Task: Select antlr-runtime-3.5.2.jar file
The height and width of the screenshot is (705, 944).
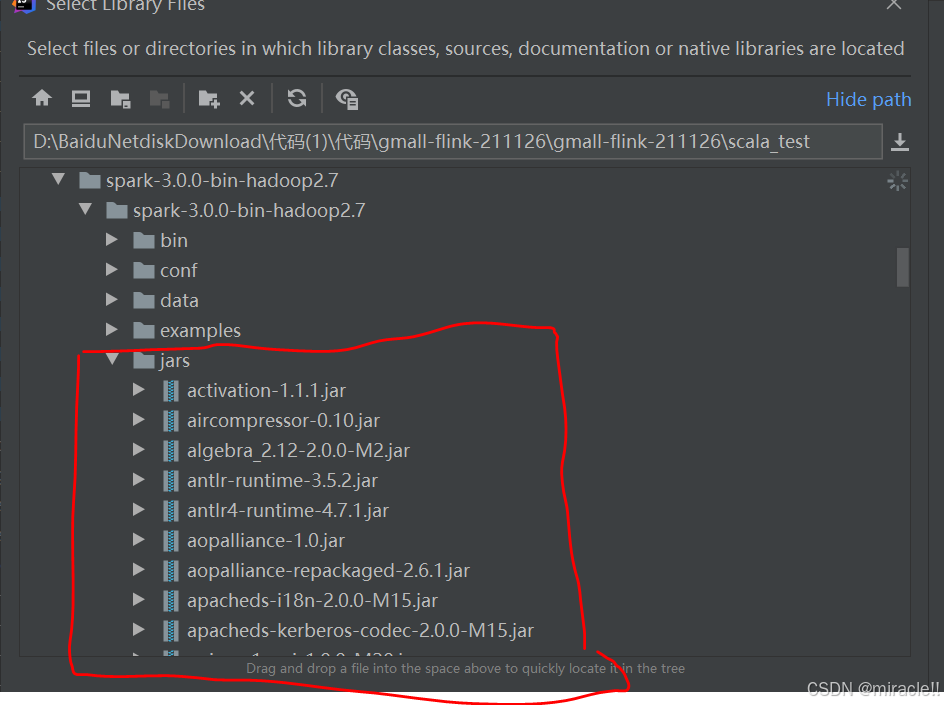Action: tap(270, 481)
